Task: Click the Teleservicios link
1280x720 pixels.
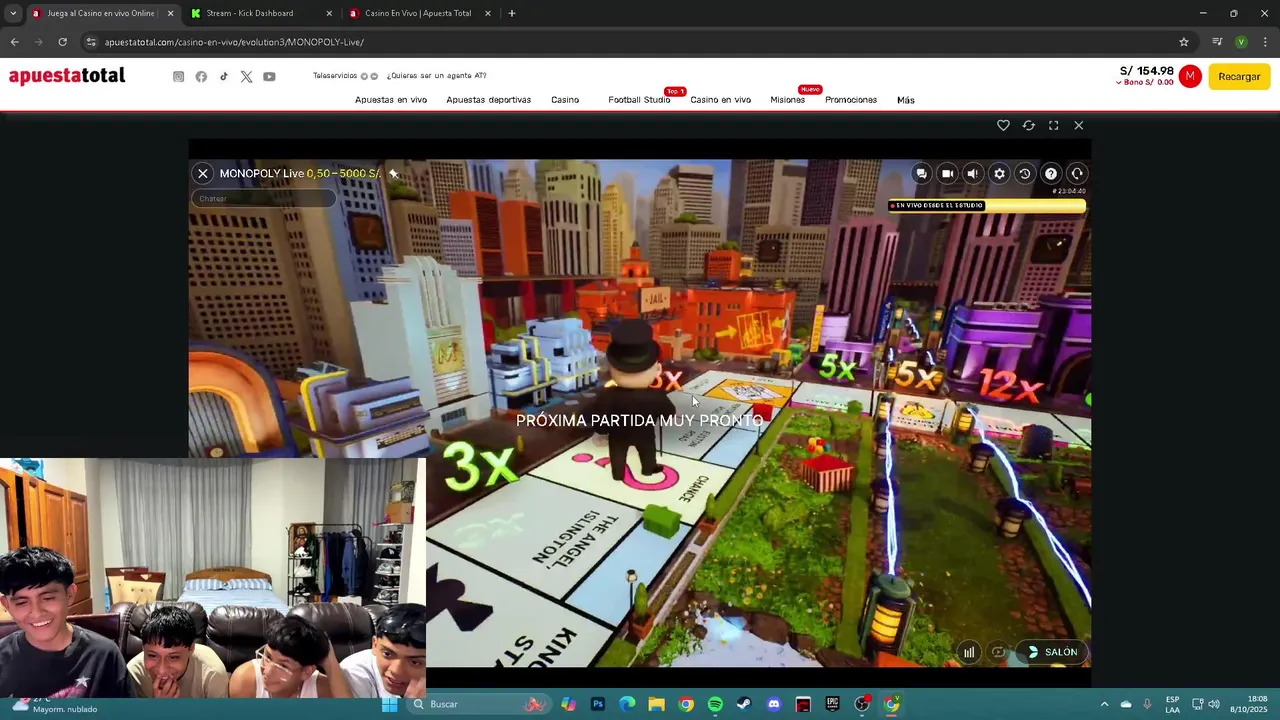Action: click(x=335, y=76)
